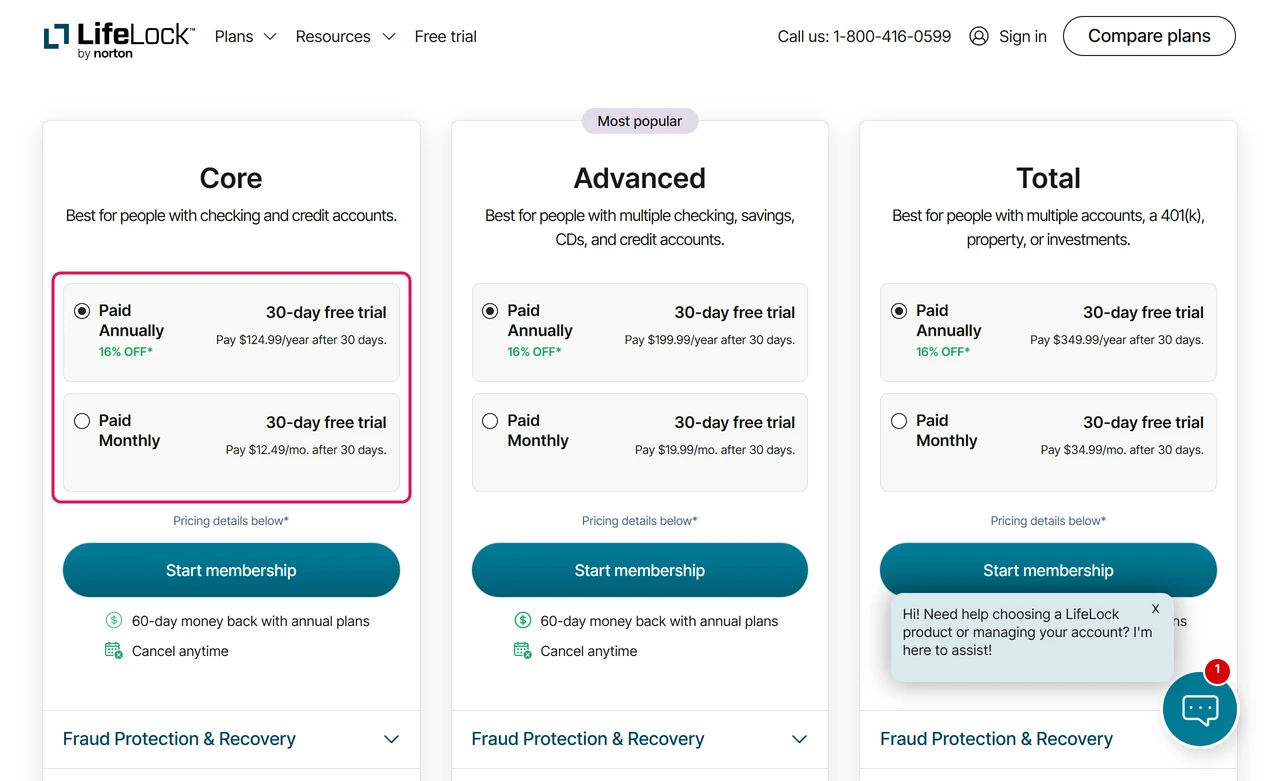The image size is (1280, 781).
Task: Click the Total plan heading
Action: pos(1048,178)
